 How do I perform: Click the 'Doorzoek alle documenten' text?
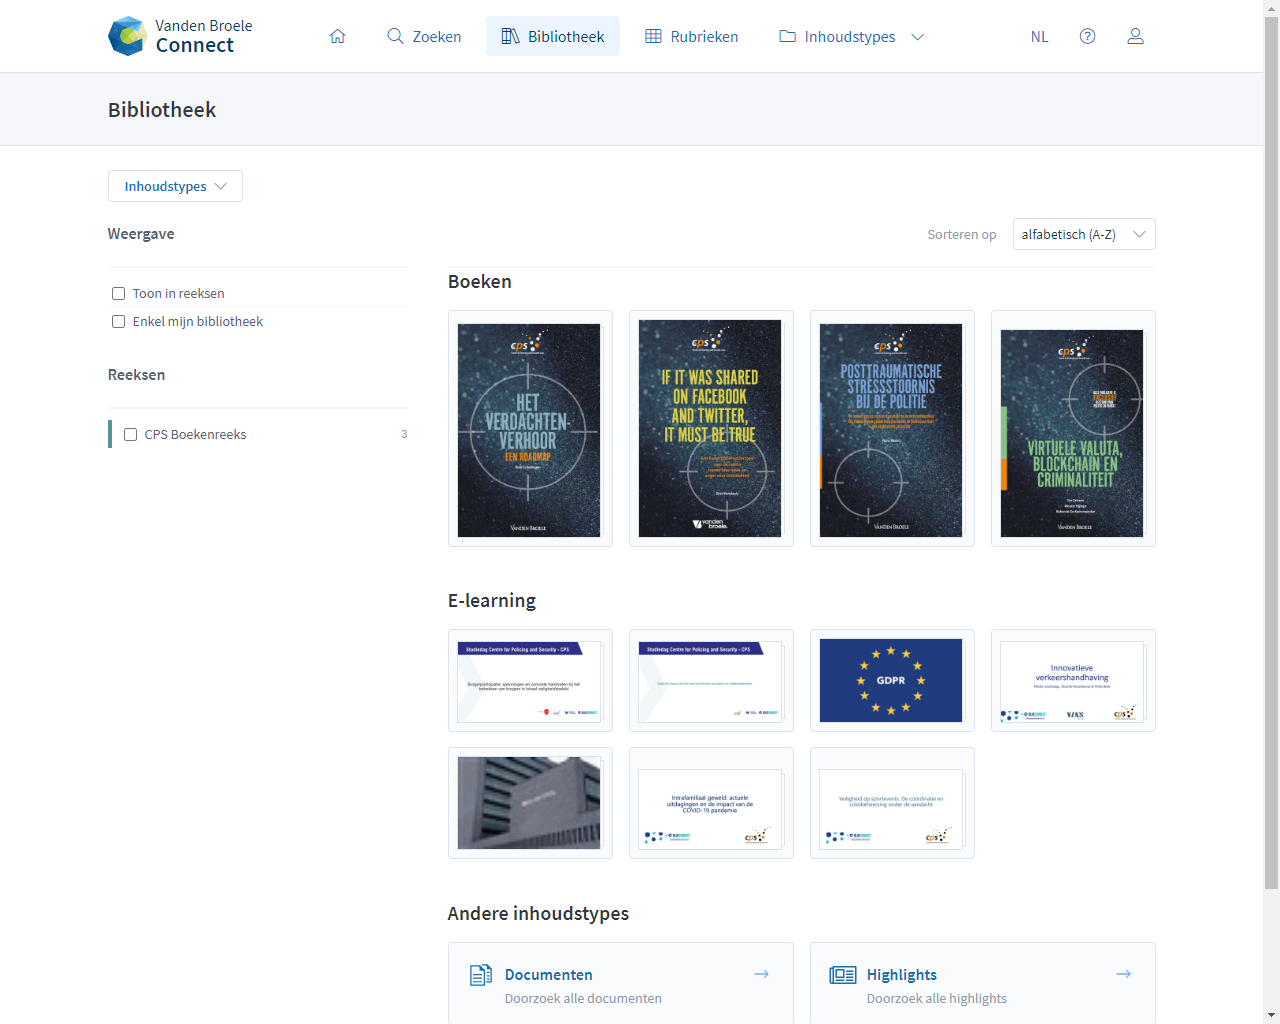point(583,998)
